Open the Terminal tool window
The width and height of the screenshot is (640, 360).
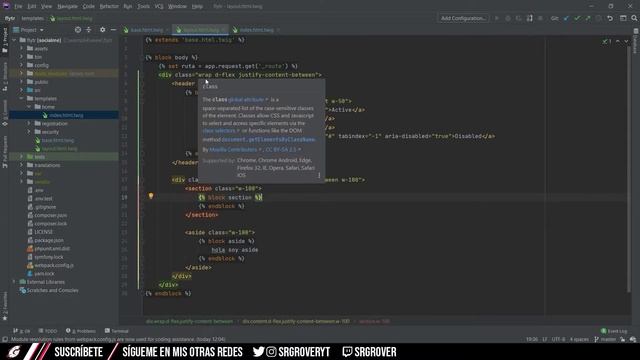pyautogui.click(x=117, y=331)
